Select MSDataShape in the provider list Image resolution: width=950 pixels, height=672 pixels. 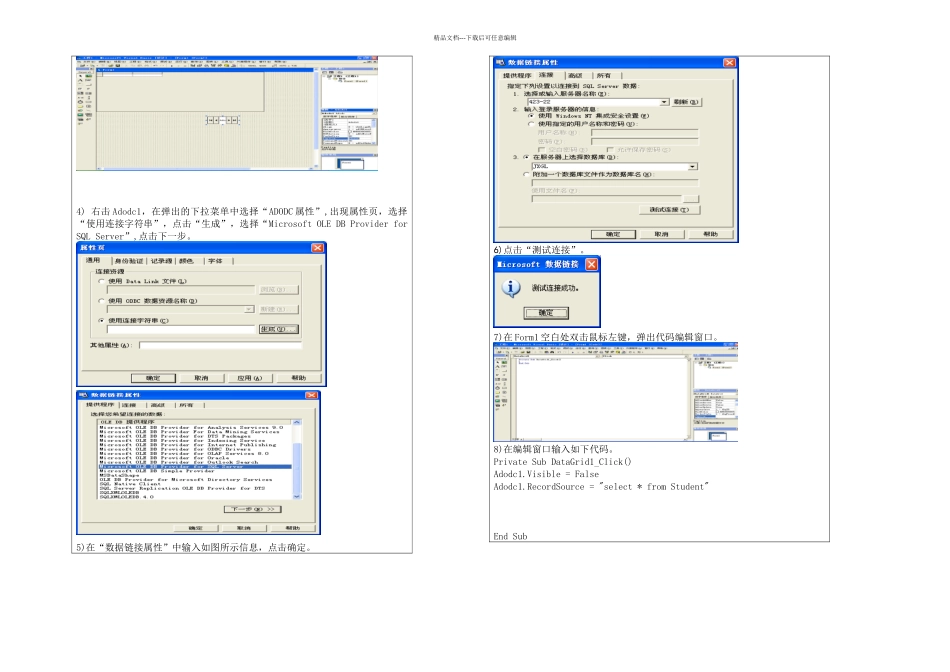tap(118, 475)
